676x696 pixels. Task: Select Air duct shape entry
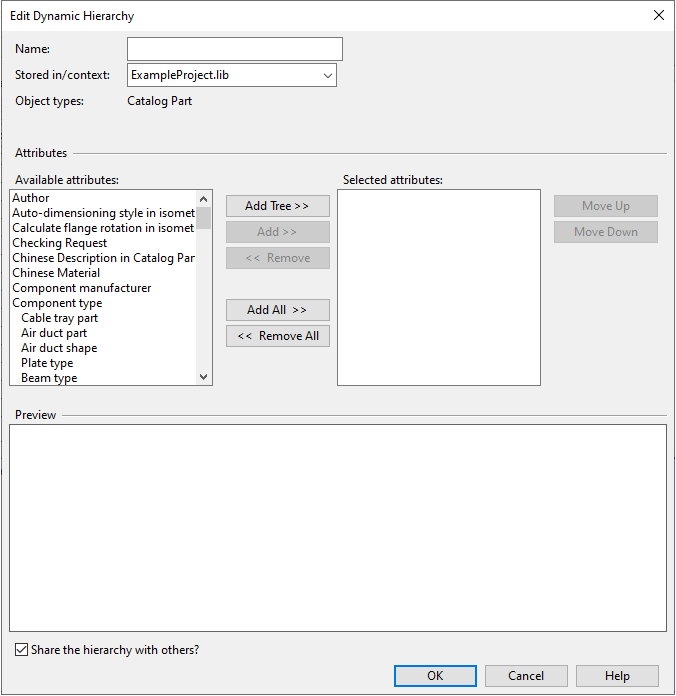59,348
